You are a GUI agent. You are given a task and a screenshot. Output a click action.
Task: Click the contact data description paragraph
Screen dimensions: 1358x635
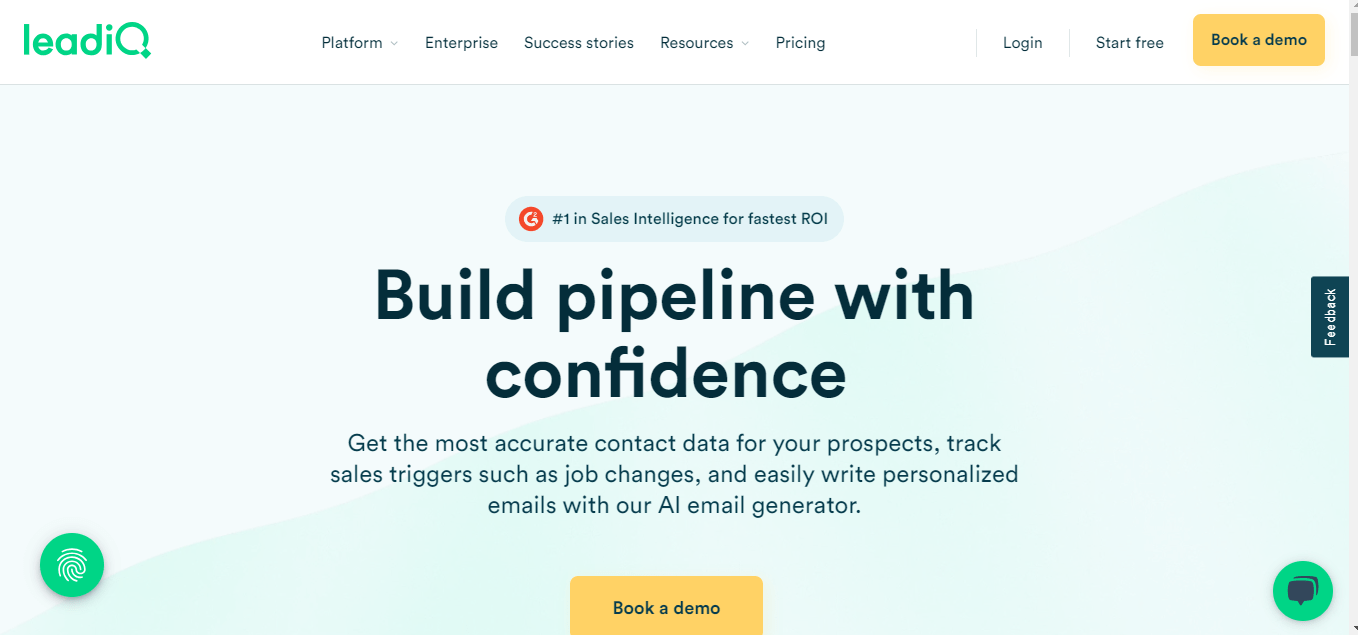pyautogui.click(x=674, y=474)
